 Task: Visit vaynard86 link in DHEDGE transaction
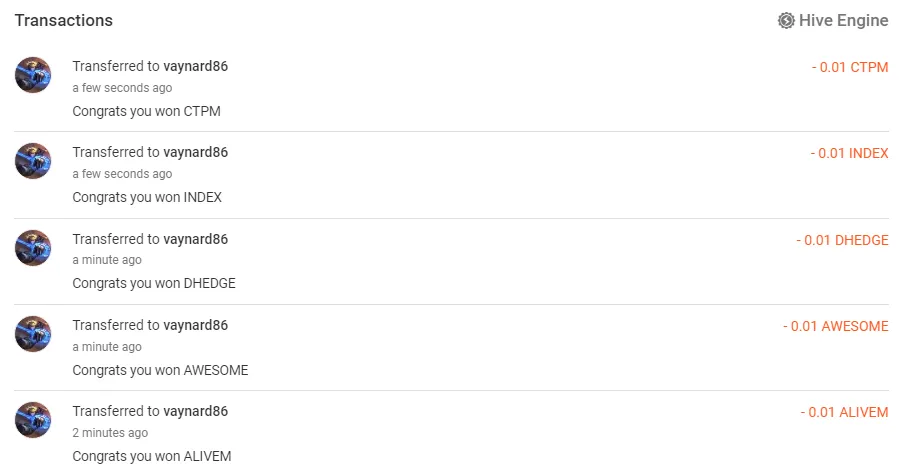point(195,239)
